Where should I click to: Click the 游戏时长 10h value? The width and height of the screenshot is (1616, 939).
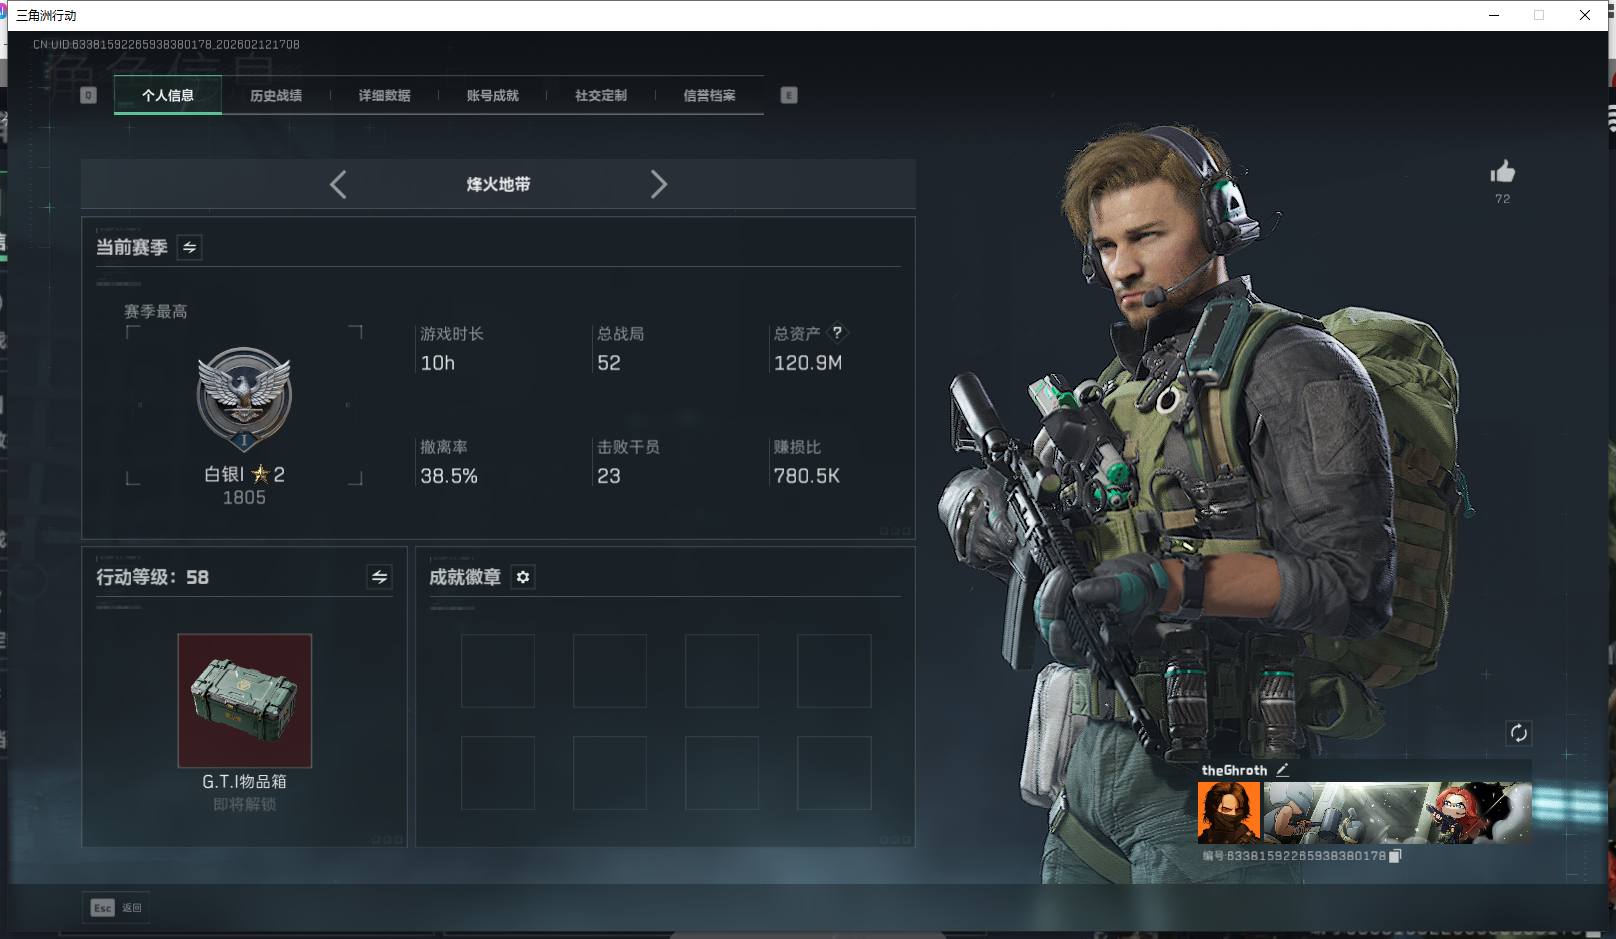[x=438, y=363]
